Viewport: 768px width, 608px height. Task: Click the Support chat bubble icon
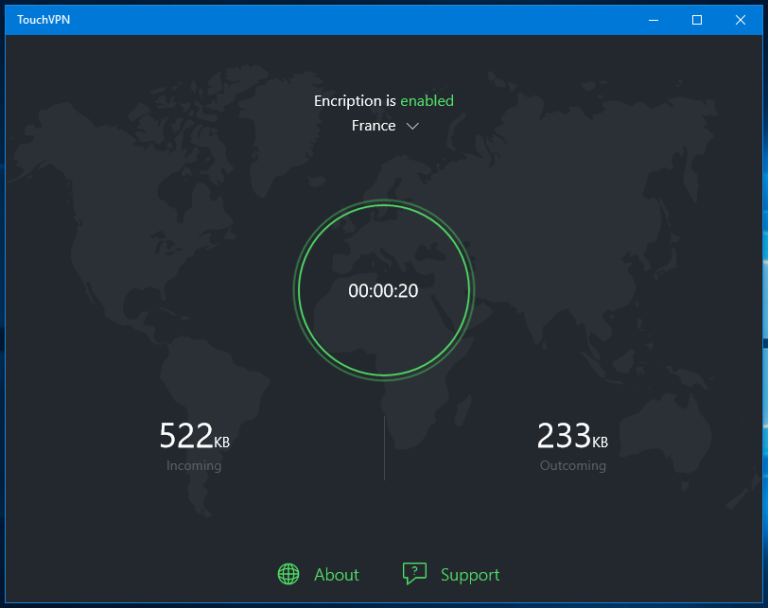point(414,573)
